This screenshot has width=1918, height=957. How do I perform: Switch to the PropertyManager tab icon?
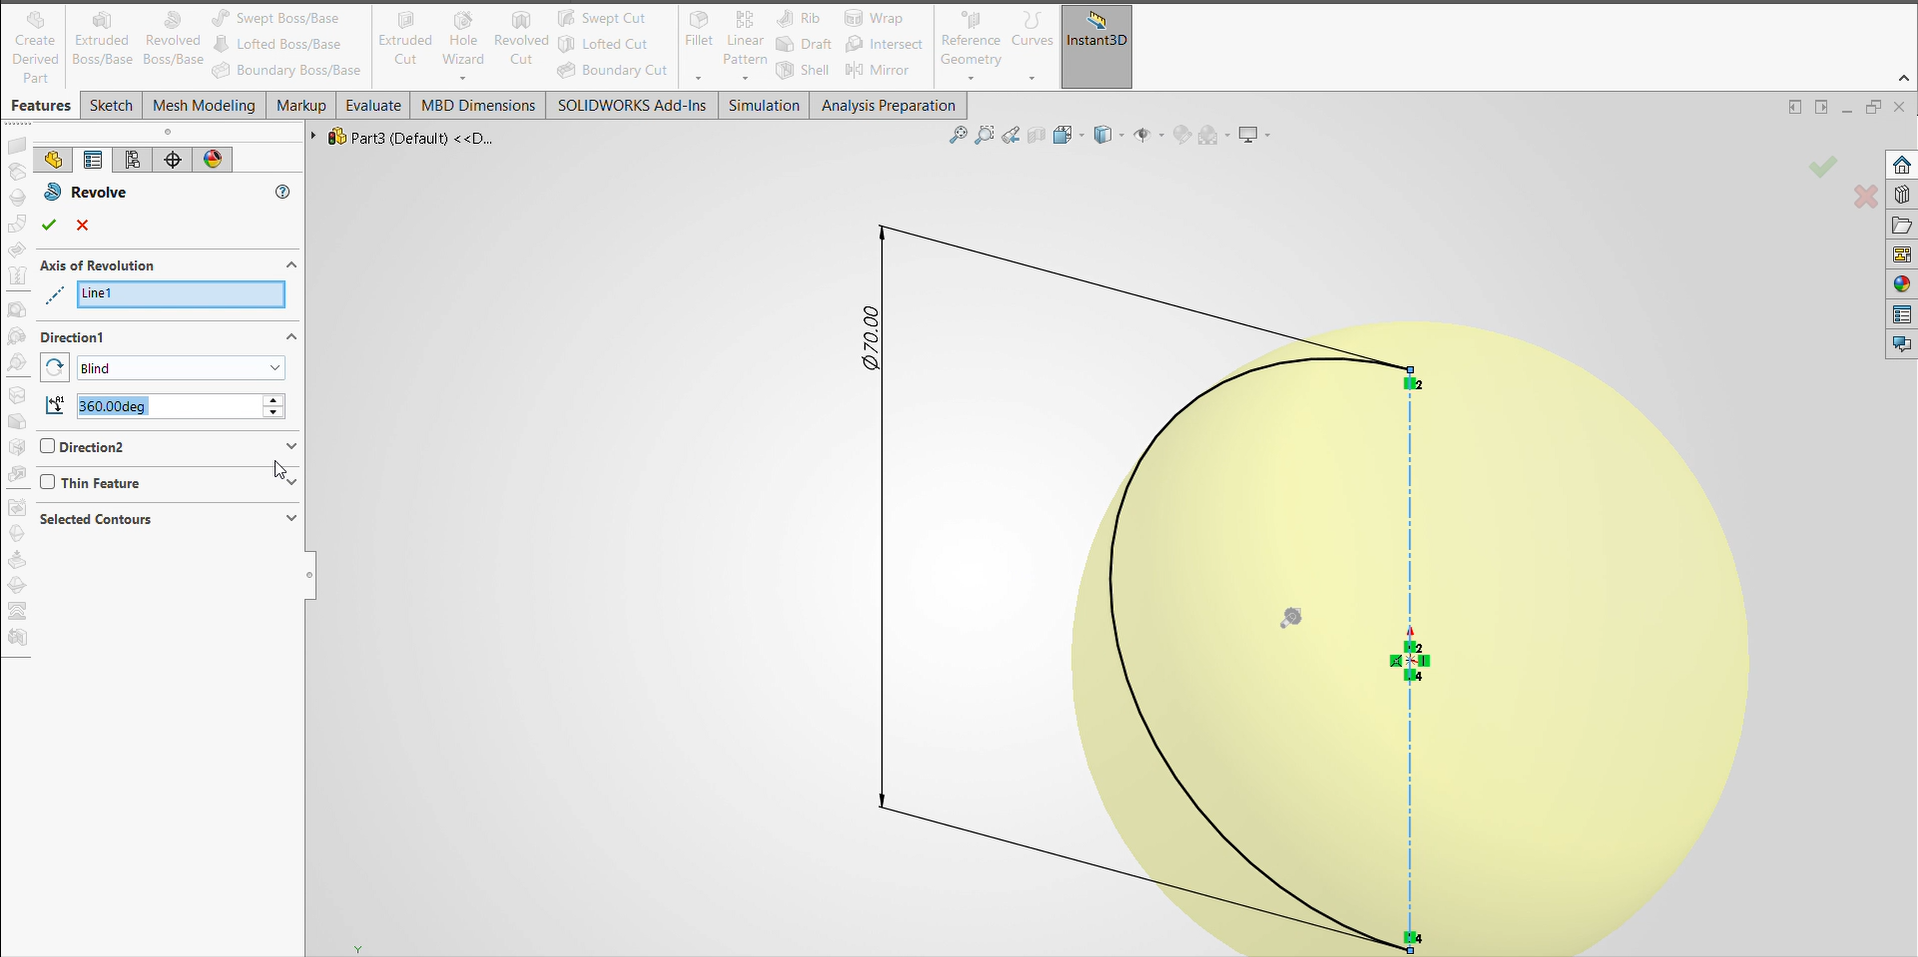tap(93, 160)
